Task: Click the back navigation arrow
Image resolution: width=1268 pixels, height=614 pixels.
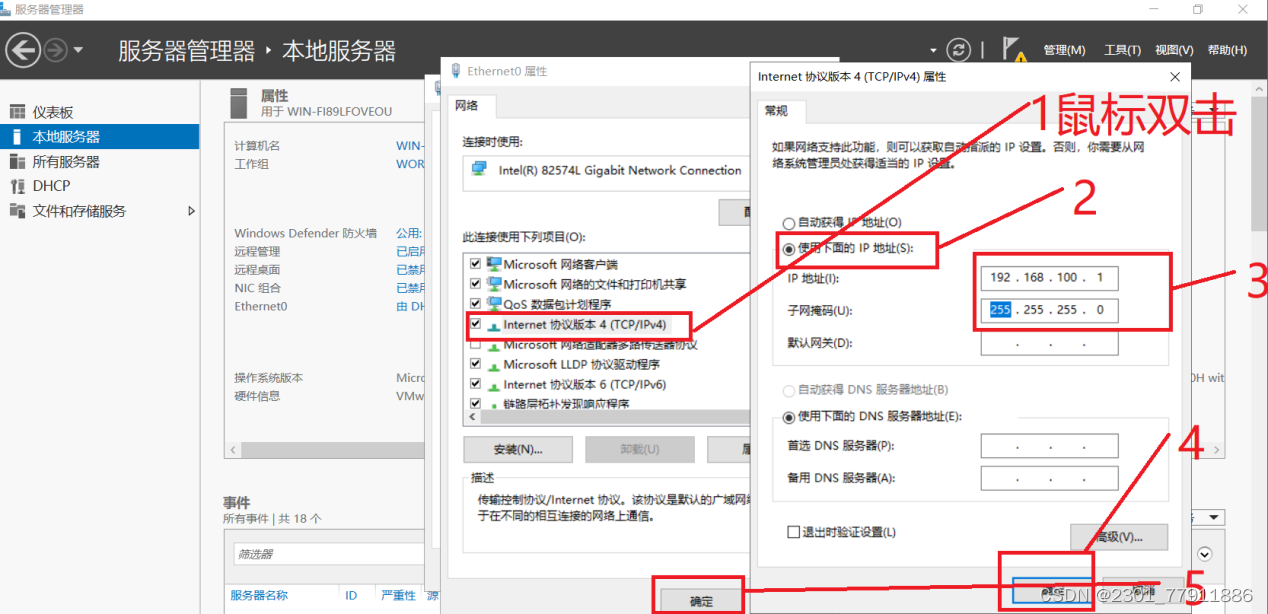Action: 23,49
